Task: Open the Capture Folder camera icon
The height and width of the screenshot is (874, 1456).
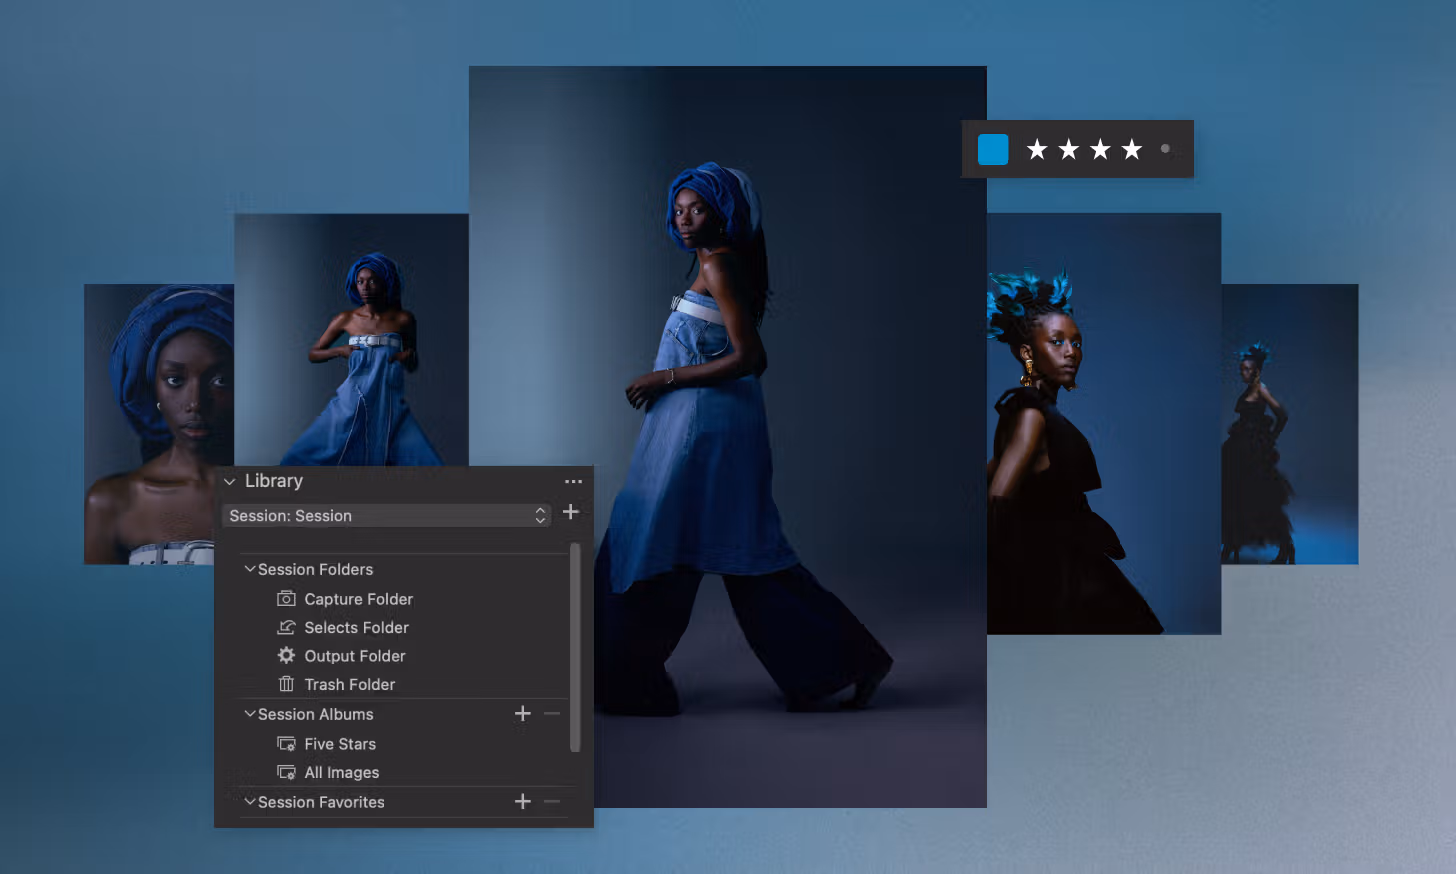Action: point(286,599)
